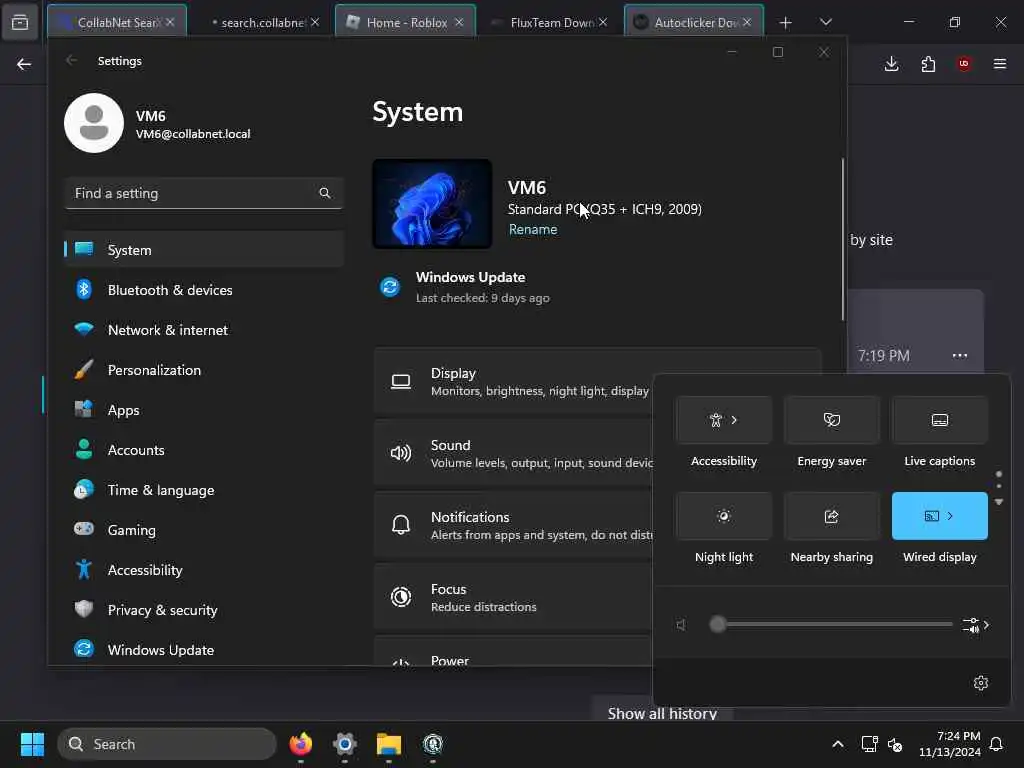Open Notifications settings row
This screenshot has width=1024, height=768.
point(513,526)
